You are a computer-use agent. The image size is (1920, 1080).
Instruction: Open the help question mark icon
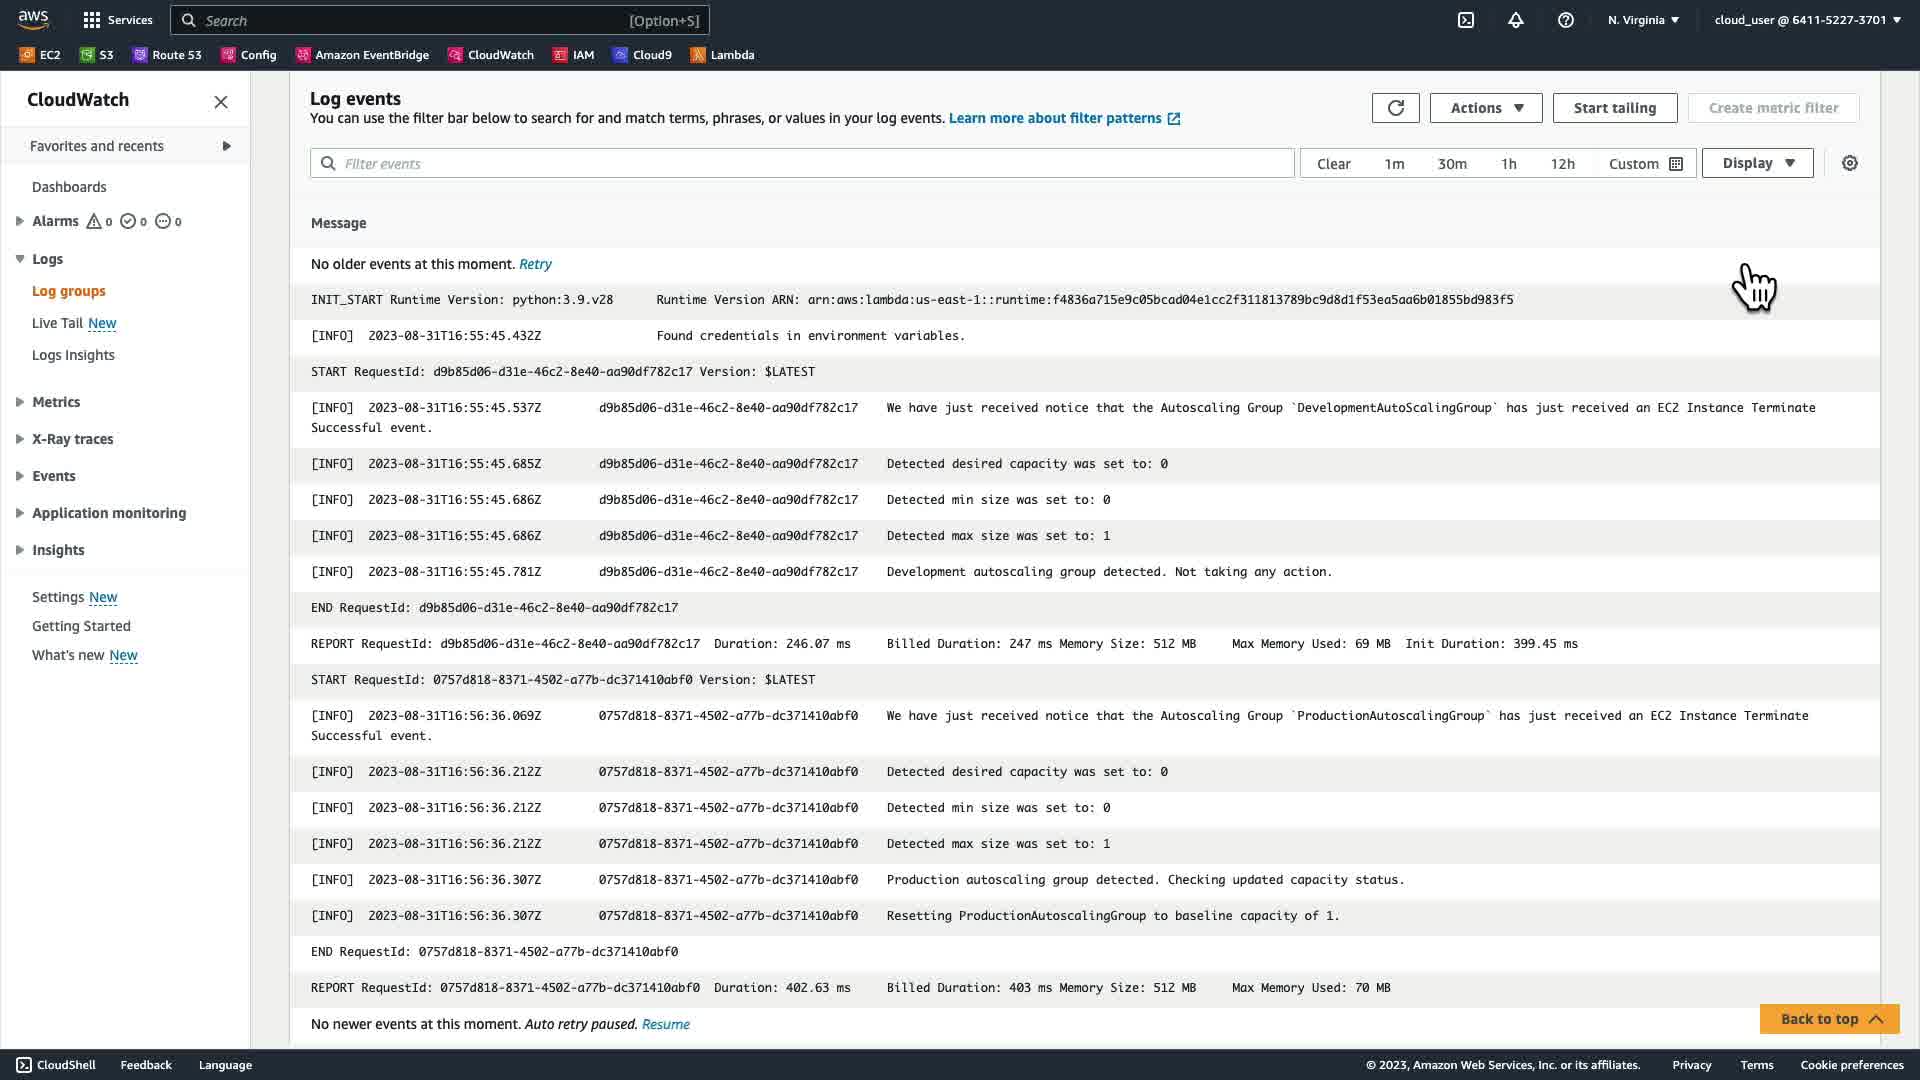coord(1565,20)
